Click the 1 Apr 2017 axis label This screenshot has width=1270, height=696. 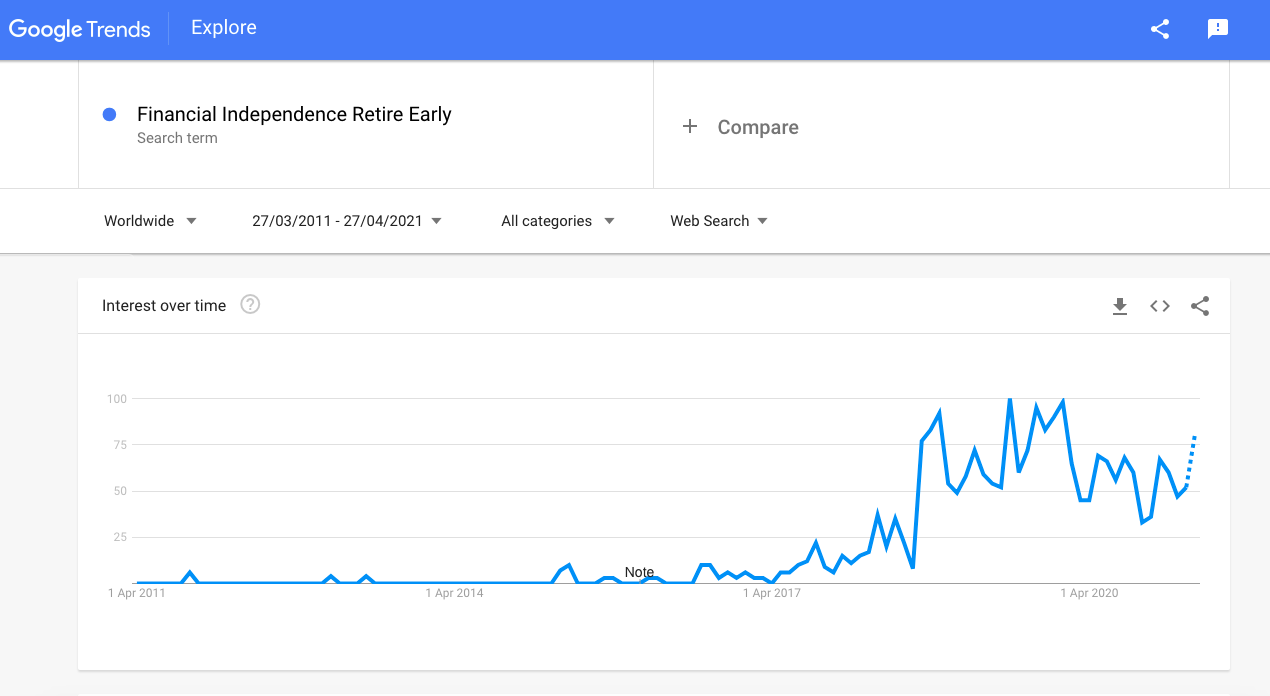pos(772,593)
